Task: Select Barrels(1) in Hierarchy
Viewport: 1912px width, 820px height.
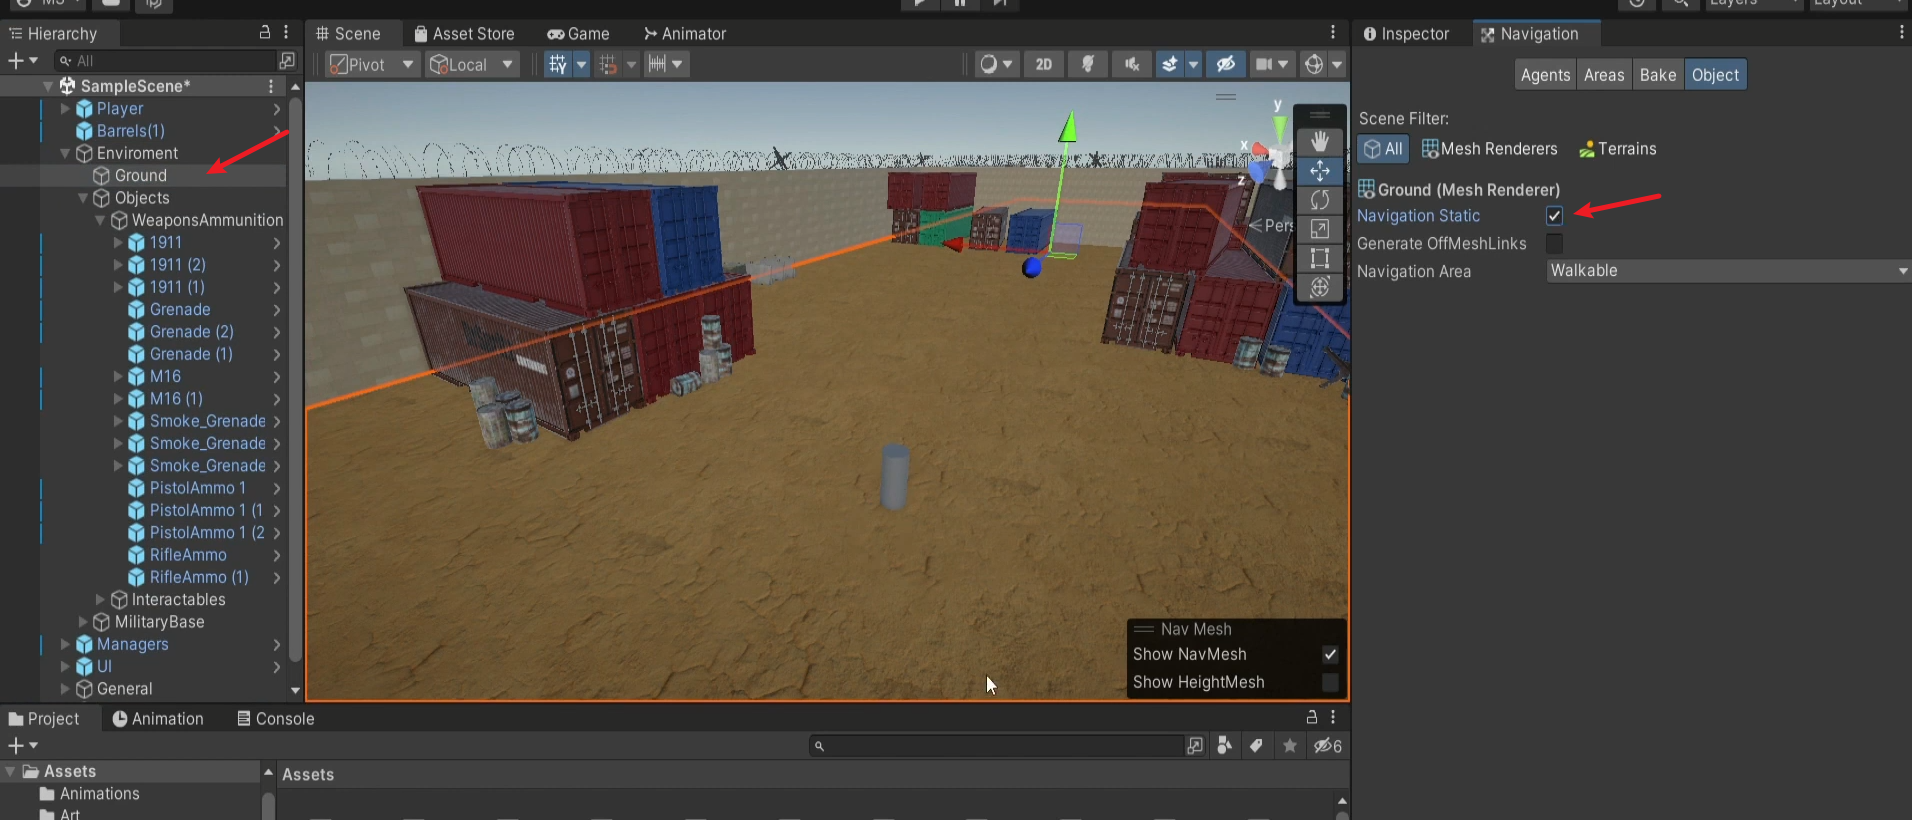Action: tap(131, 131)
